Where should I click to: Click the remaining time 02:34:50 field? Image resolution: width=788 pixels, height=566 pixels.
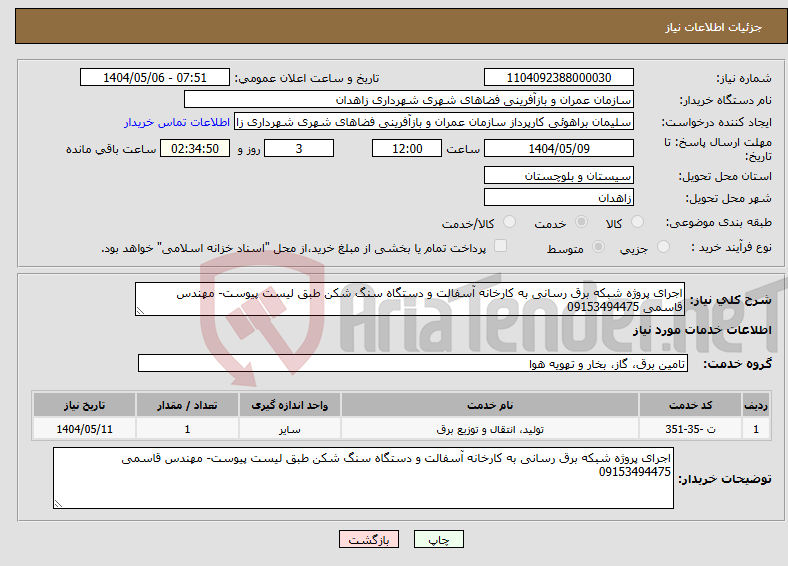(x=195, y=148)
